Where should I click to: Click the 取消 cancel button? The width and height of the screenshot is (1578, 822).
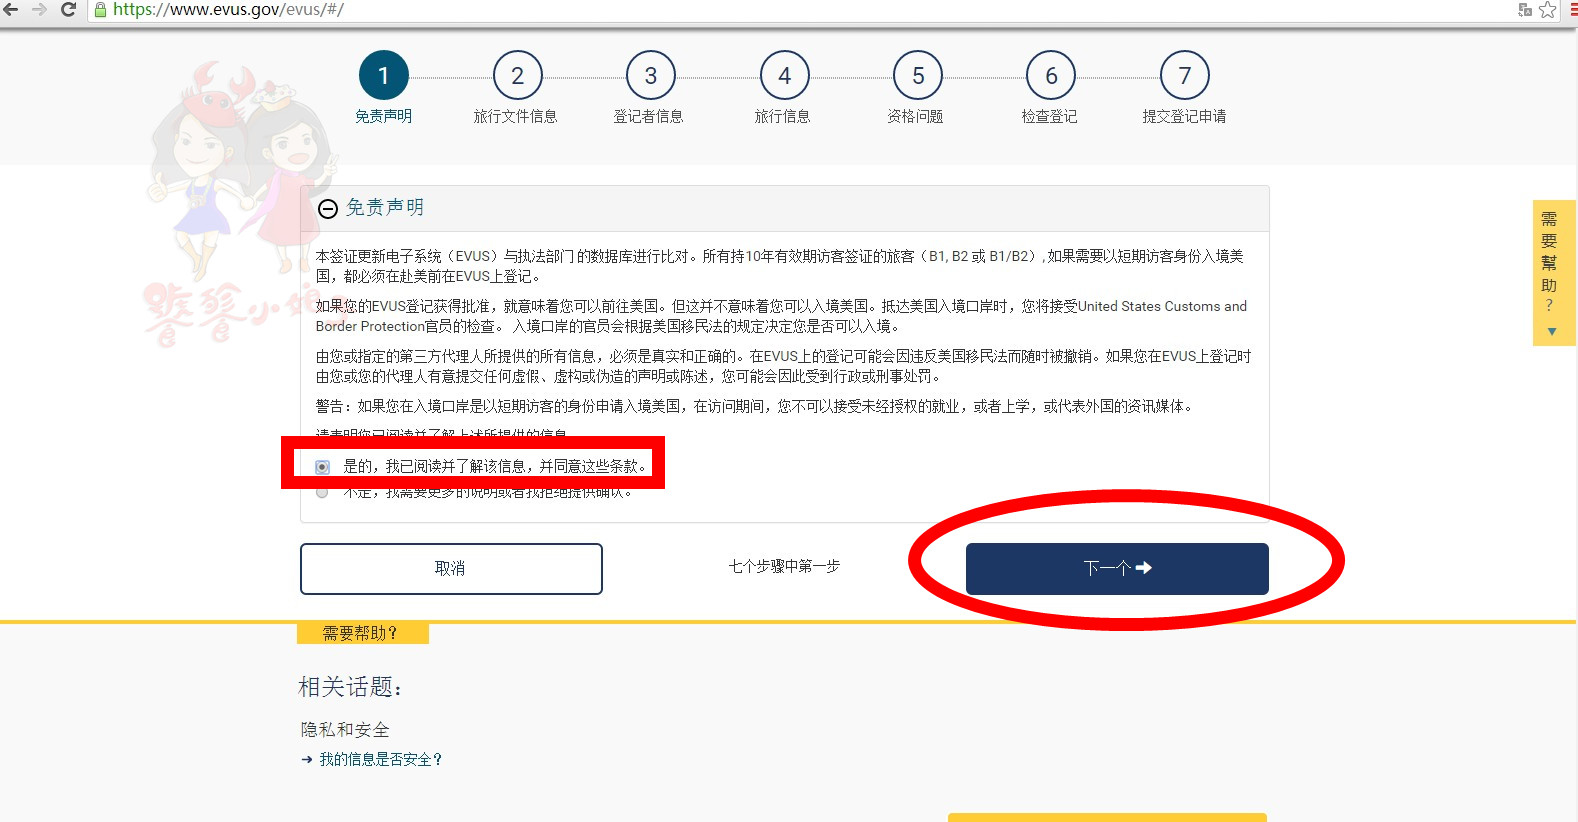coord(451,569)
